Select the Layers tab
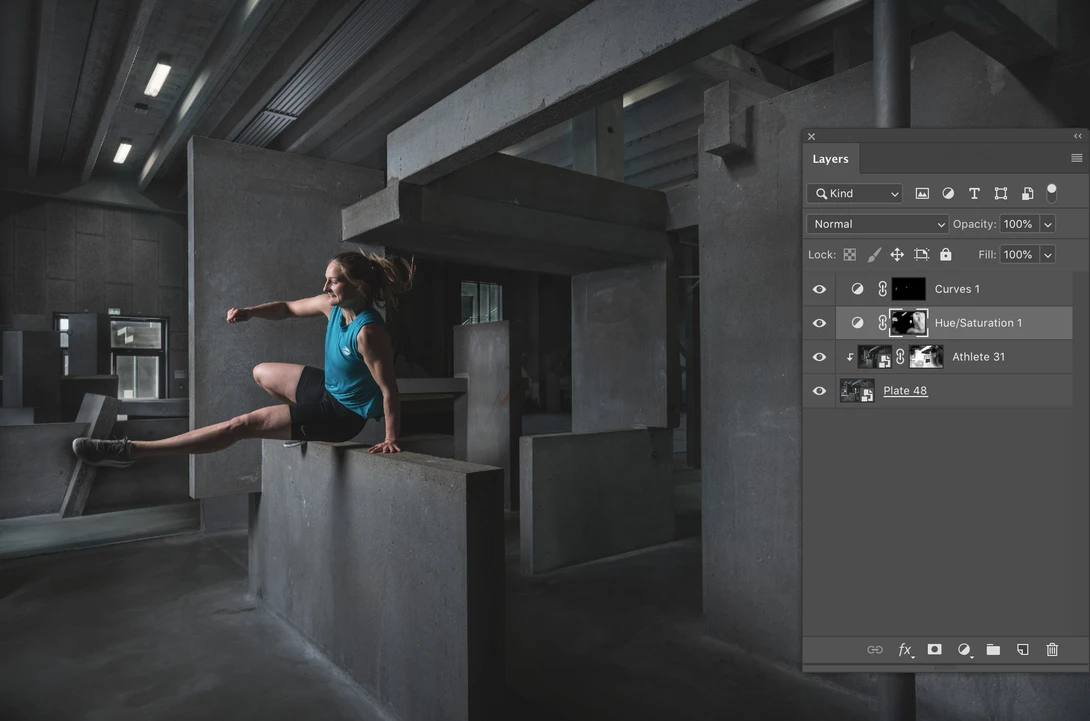The width and height of the screenshot is (1090, 721). point(831,159)
